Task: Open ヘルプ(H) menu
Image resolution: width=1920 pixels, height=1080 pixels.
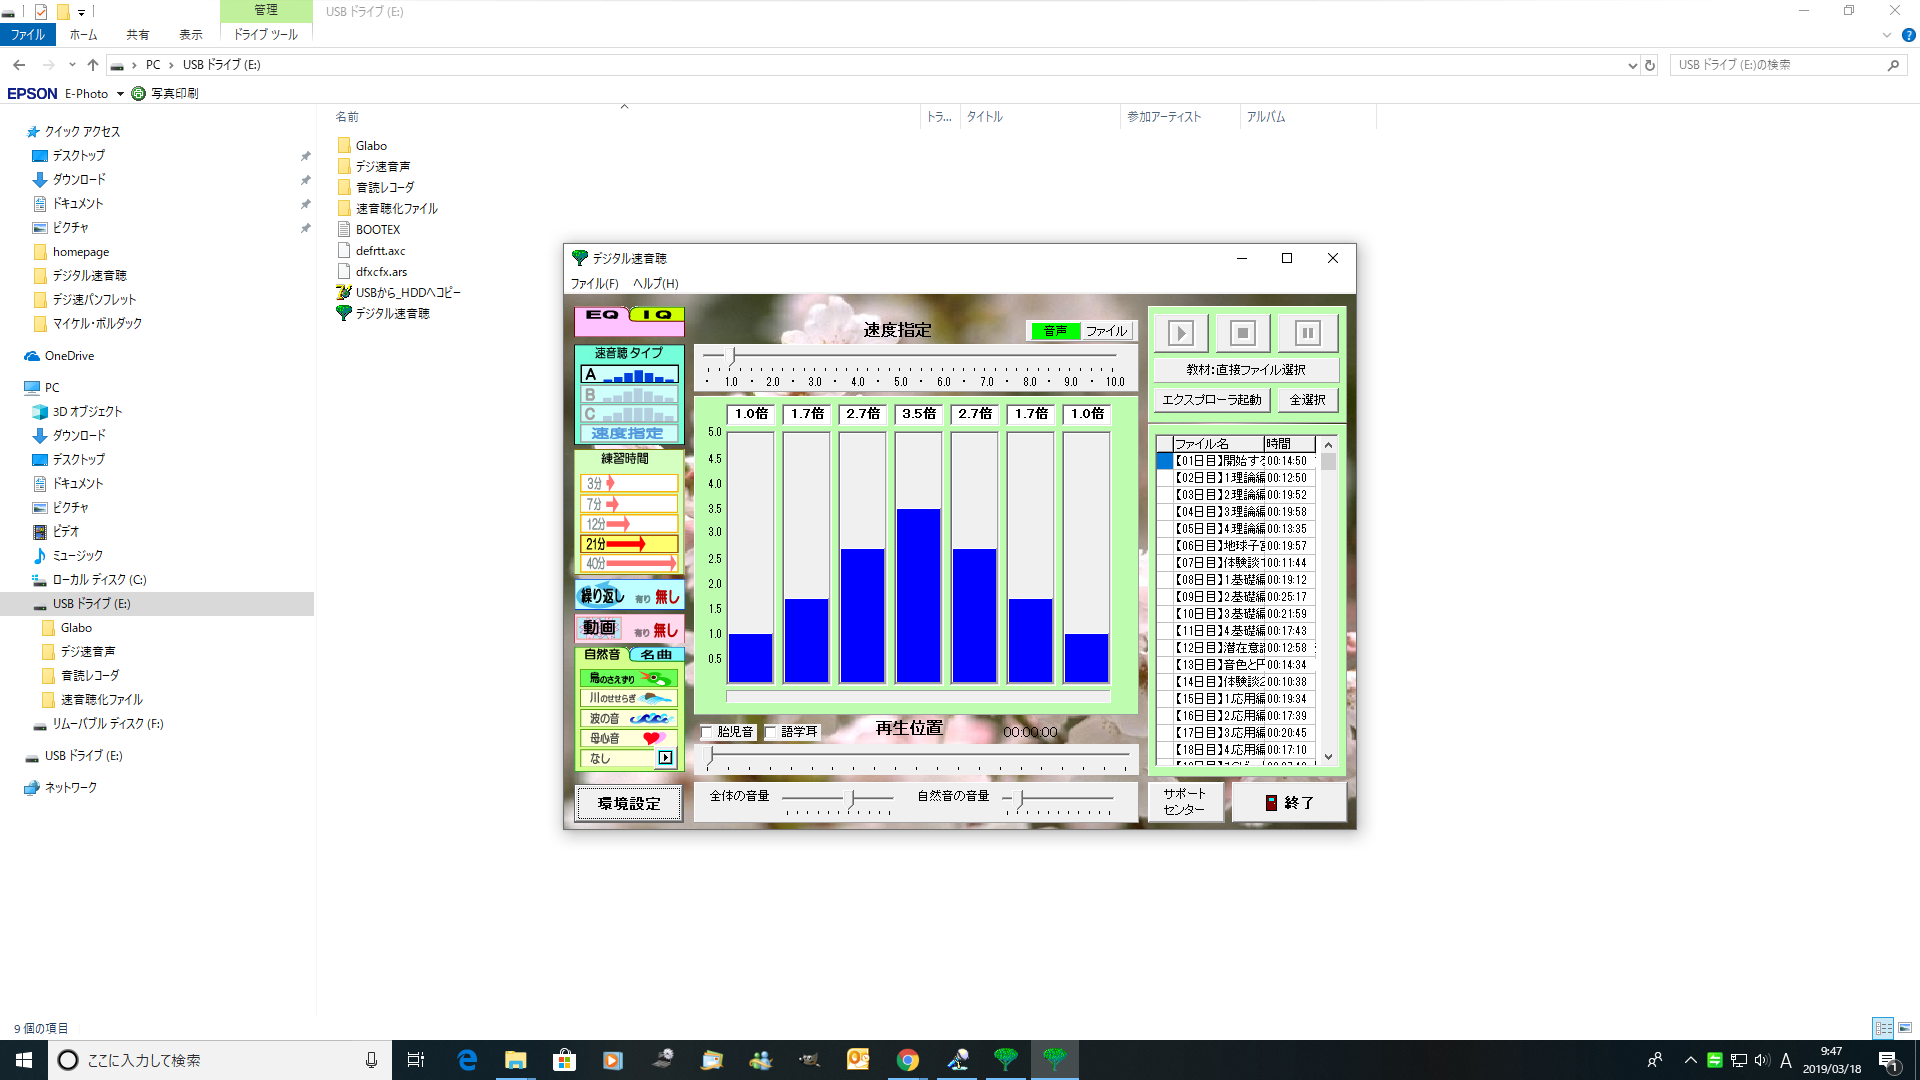Action: [655, 284]
